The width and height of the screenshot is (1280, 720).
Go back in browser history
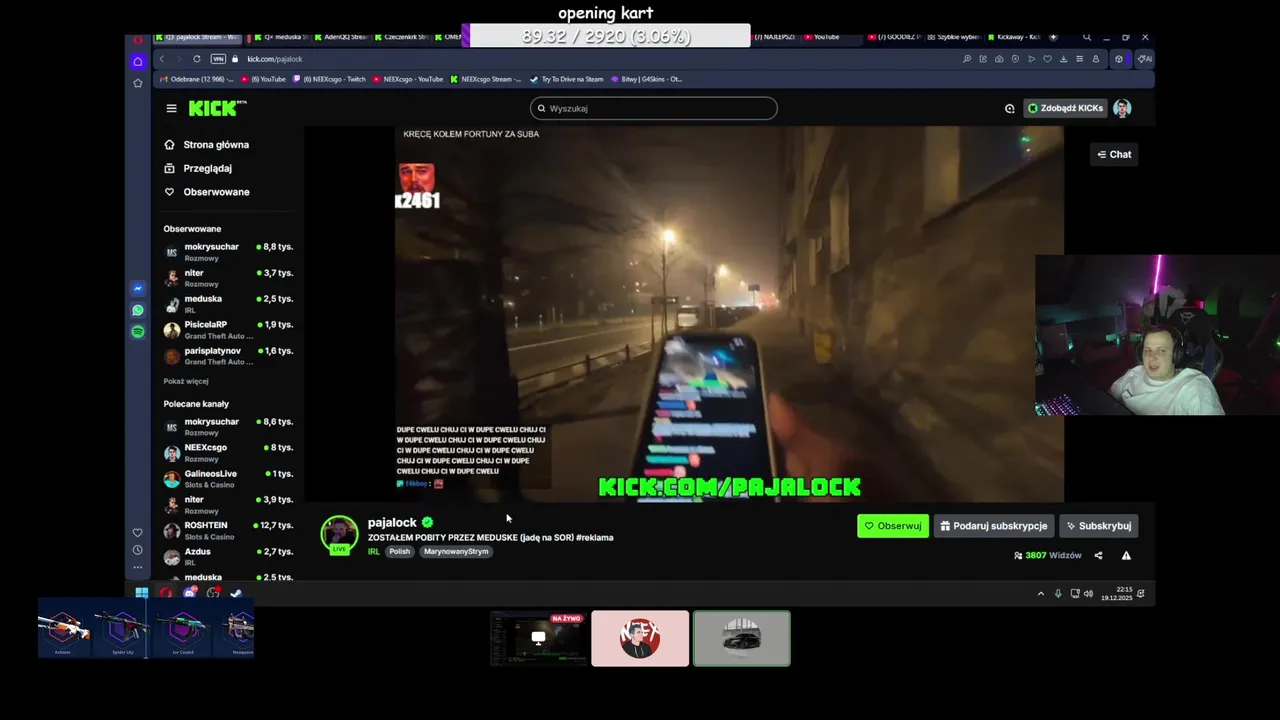coord(162,59)
